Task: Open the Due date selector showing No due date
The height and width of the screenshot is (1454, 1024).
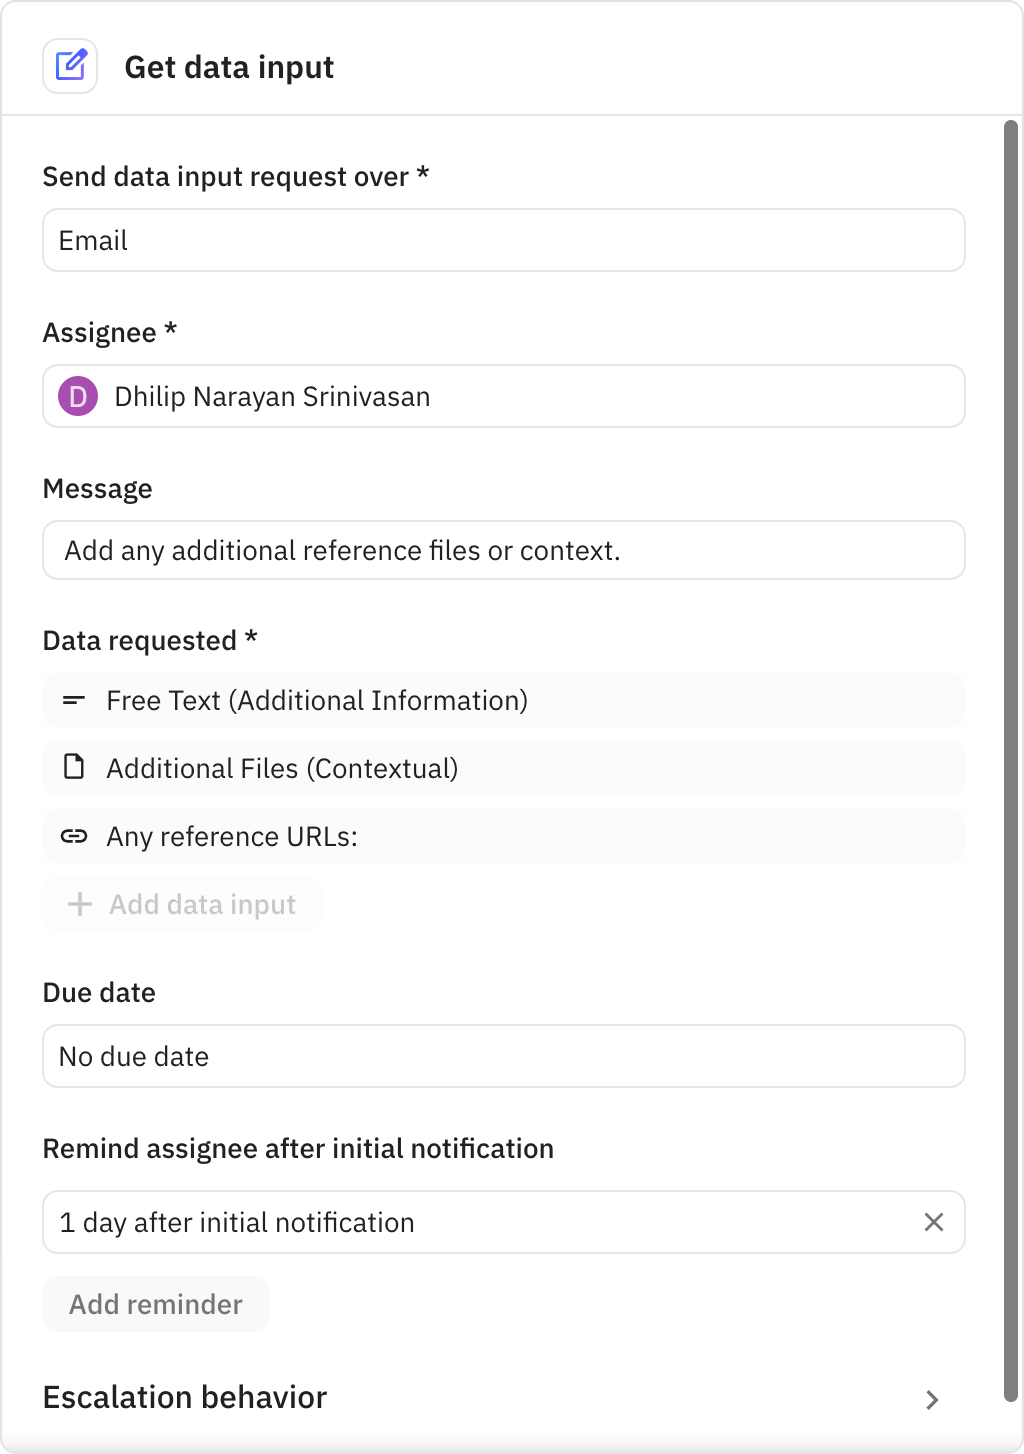Action: point(503,1056)
